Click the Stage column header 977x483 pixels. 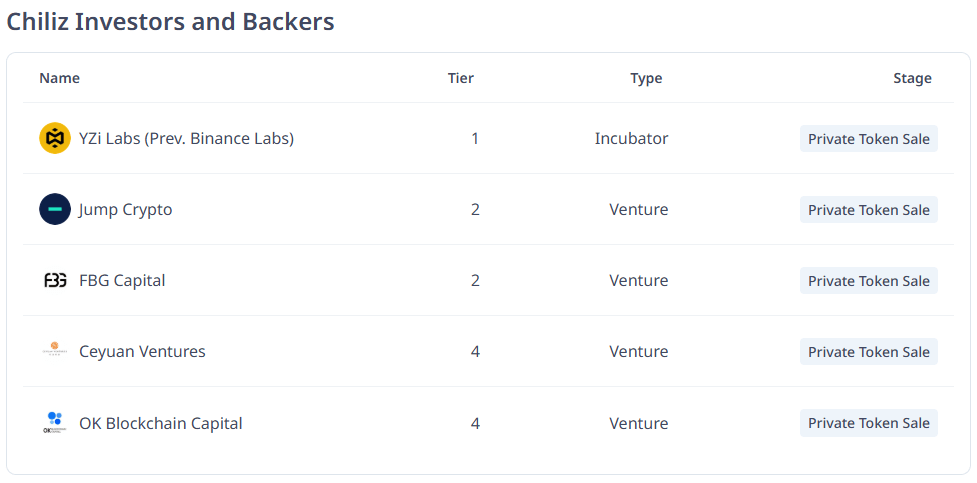[912, 78]
